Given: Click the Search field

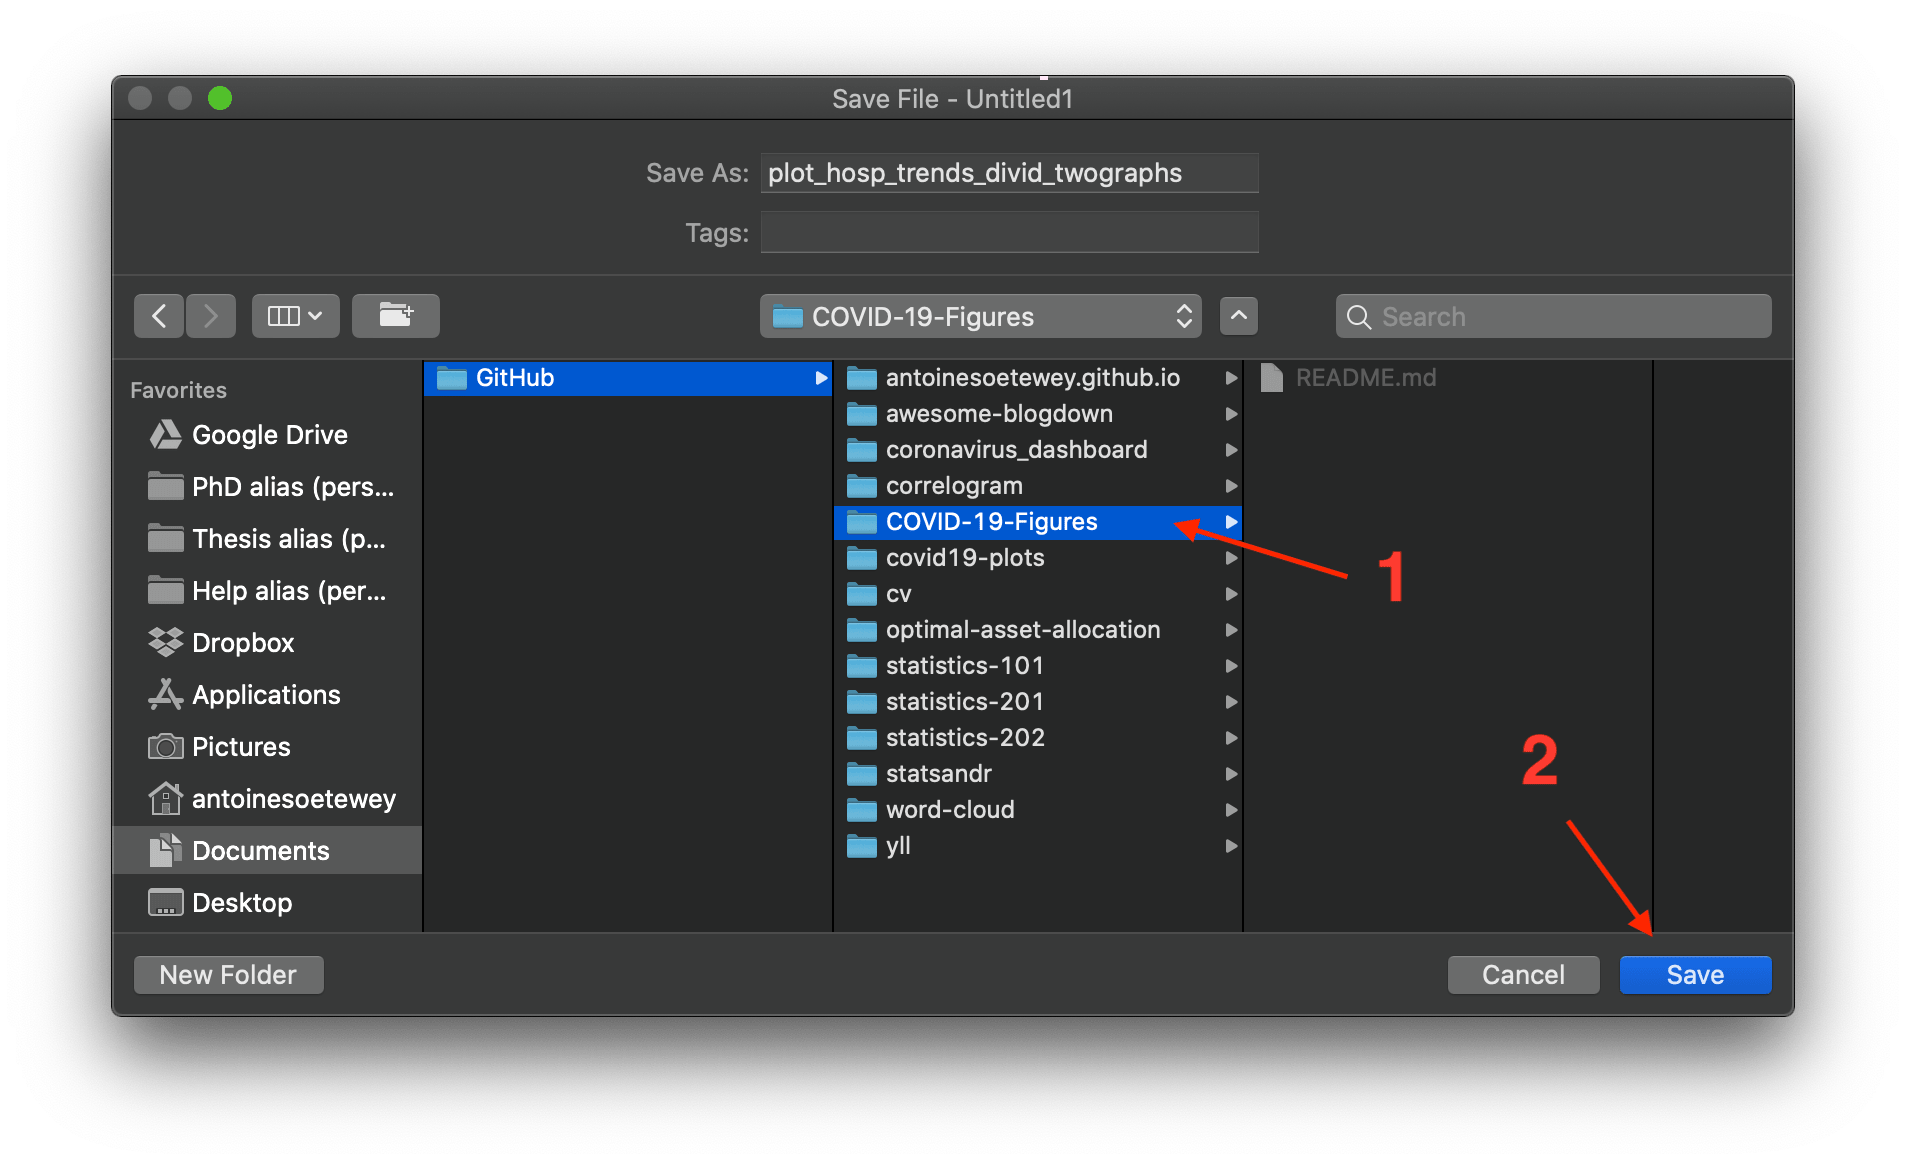Looking at the screenshot, I should tap(1553, 317).
